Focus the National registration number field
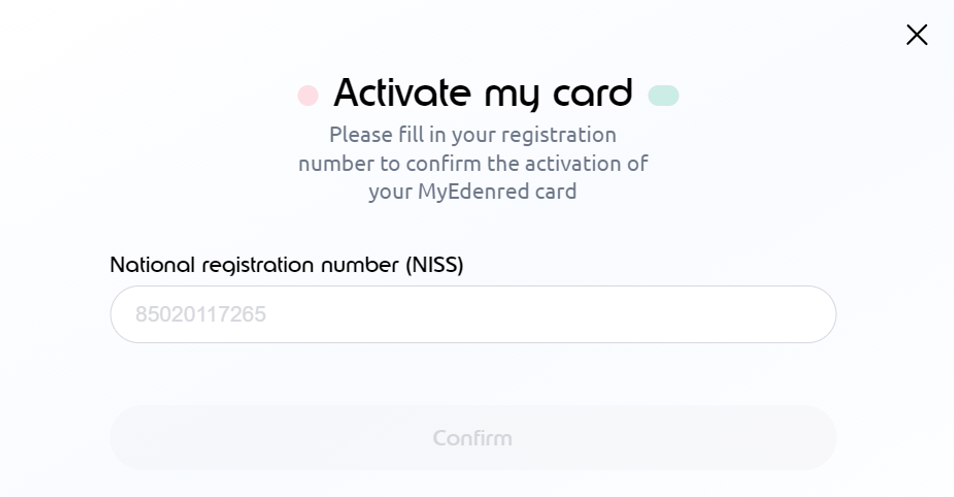The image size is (954, 497). tap(473, 315)
